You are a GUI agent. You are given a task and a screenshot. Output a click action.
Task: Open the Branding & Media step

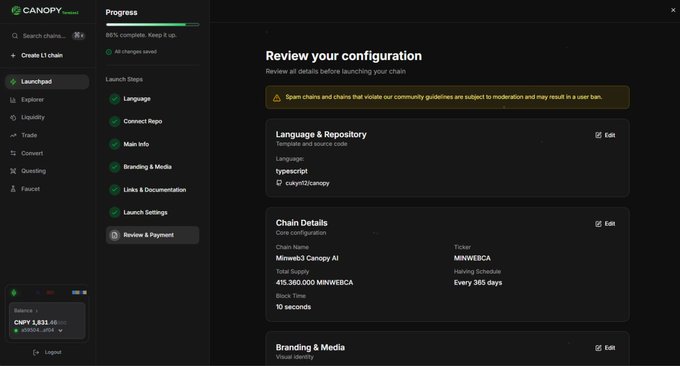(x=147, y=167)
